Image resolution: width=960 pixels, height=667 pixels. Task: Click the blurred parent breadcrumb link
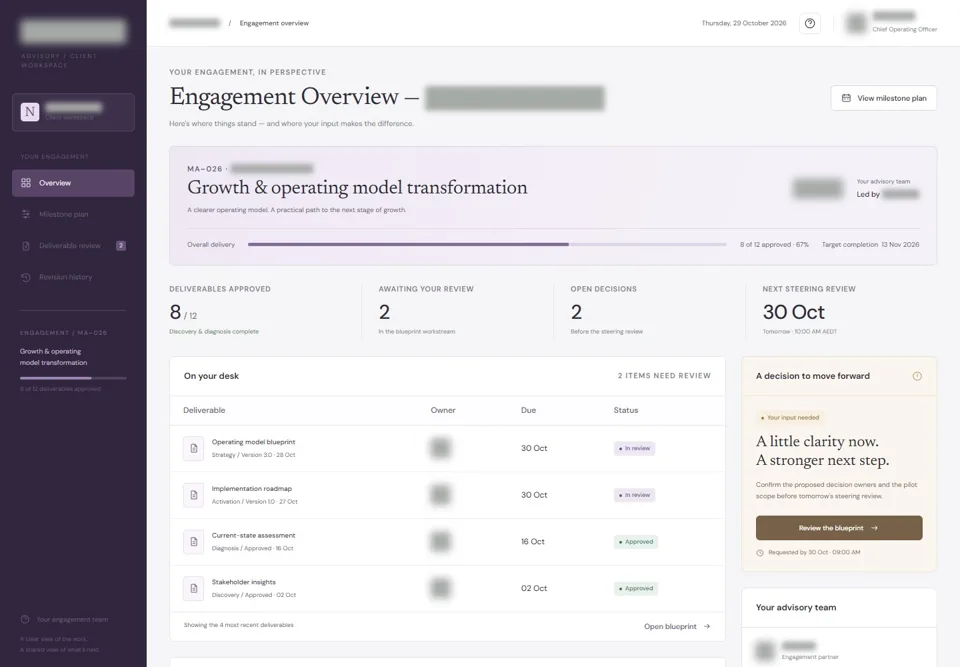click(195, 23)
